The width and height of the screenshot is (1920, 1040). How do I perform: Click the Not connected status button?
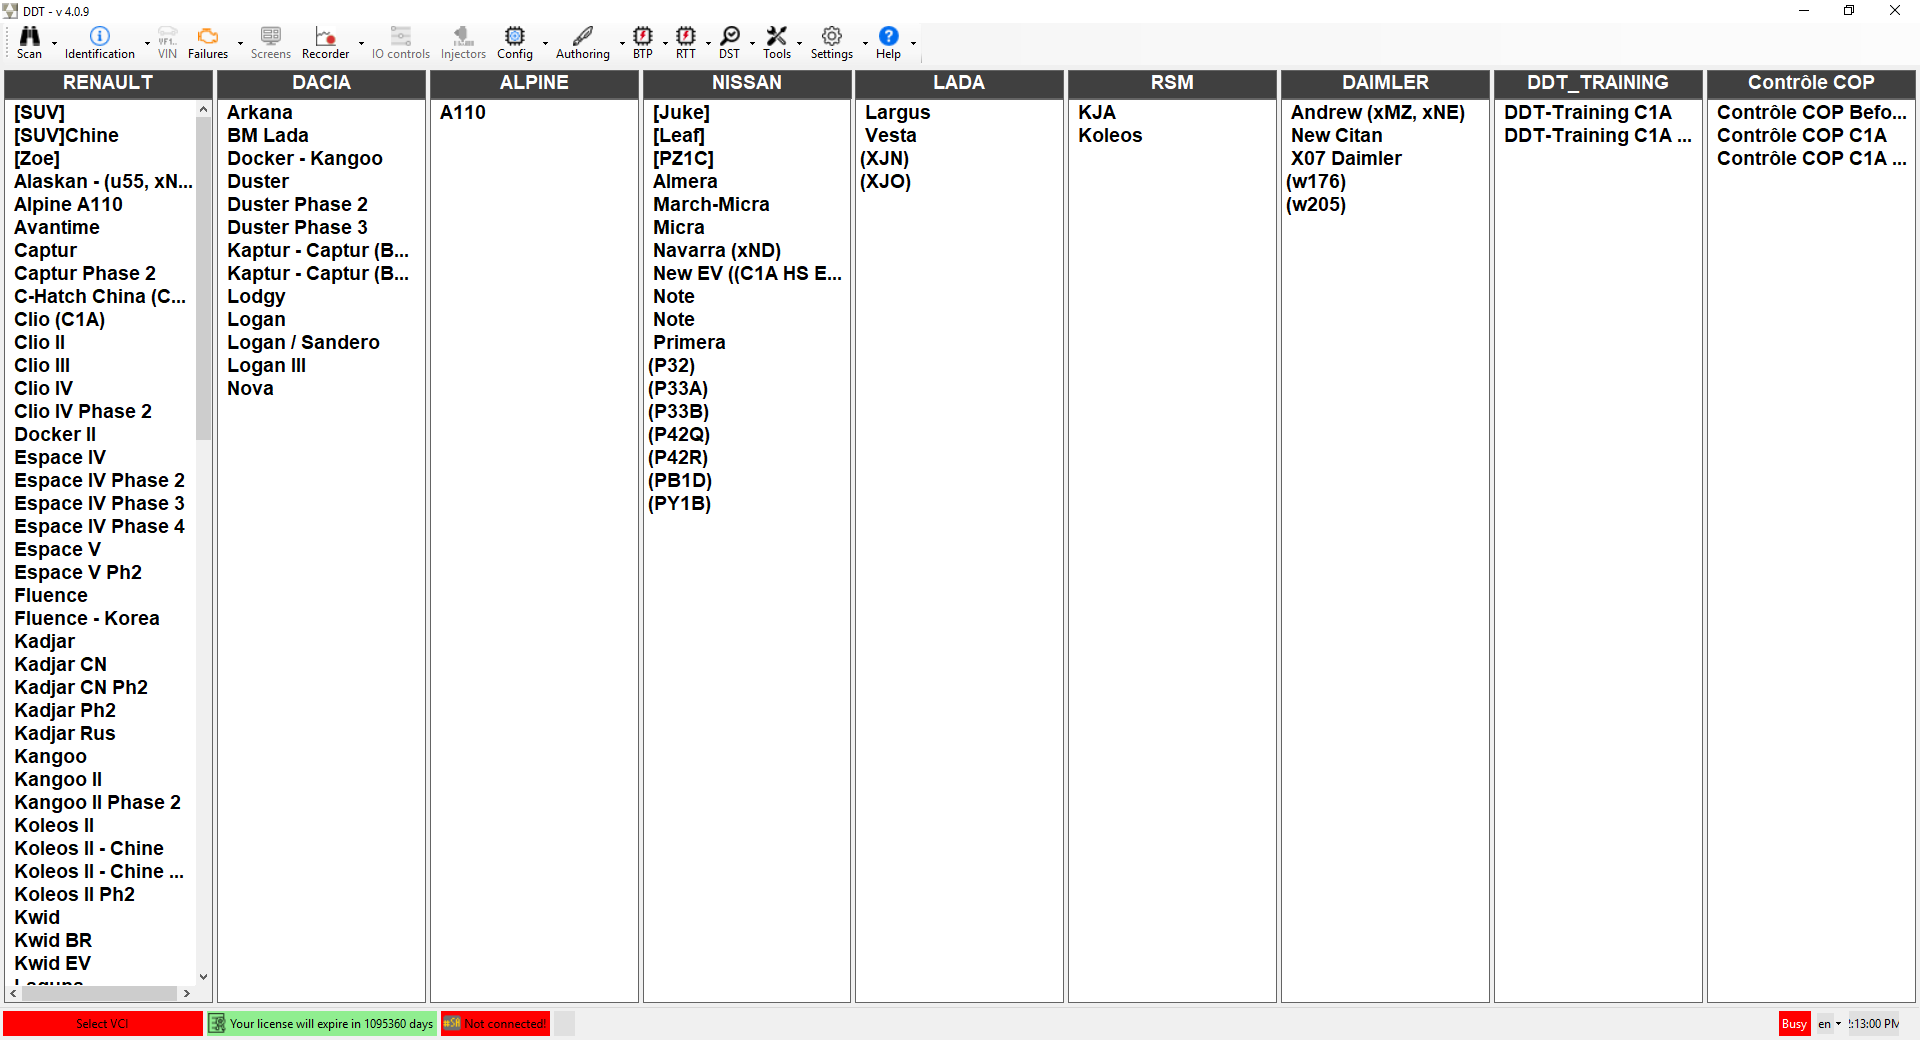coord(496,1023)
